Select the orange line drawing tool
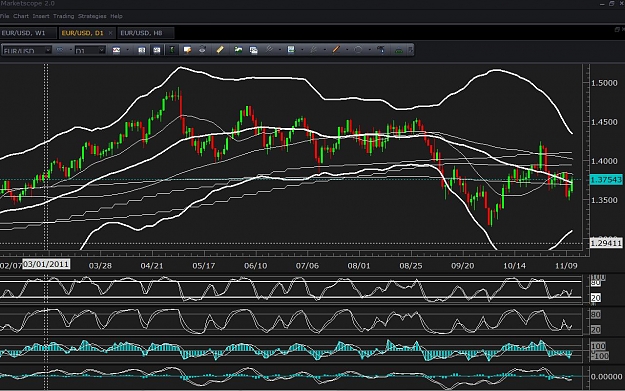Image resolution: width=625 pixels, height=391 pixels. pyautogui.click(x=336, y=50)
